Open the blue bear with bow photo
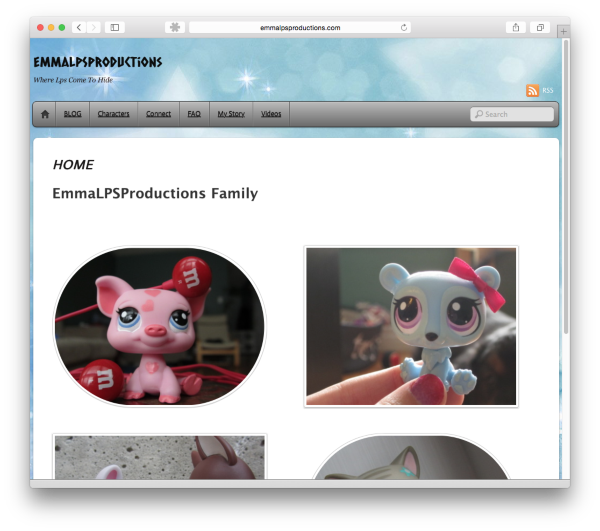 tap(411, 327)
